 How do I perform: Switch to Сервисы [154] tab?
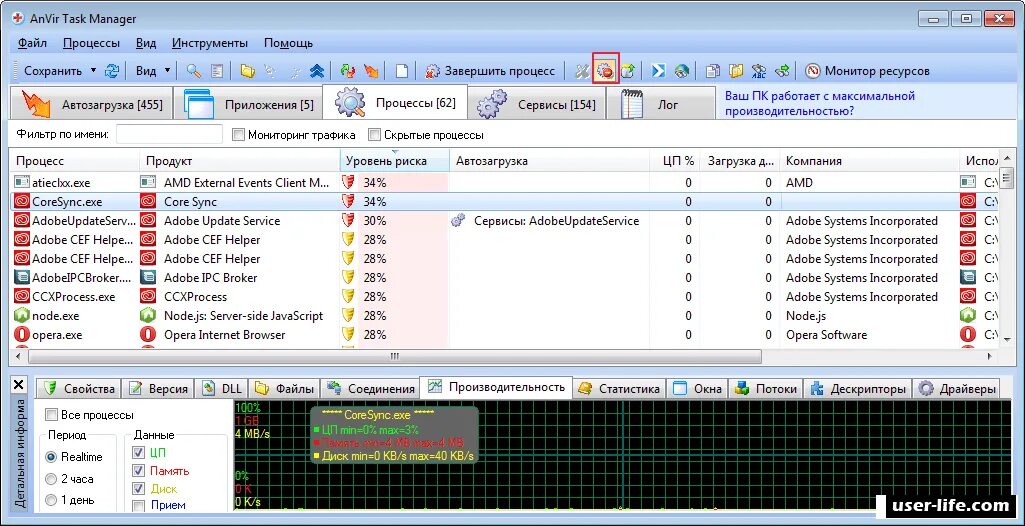536,103
